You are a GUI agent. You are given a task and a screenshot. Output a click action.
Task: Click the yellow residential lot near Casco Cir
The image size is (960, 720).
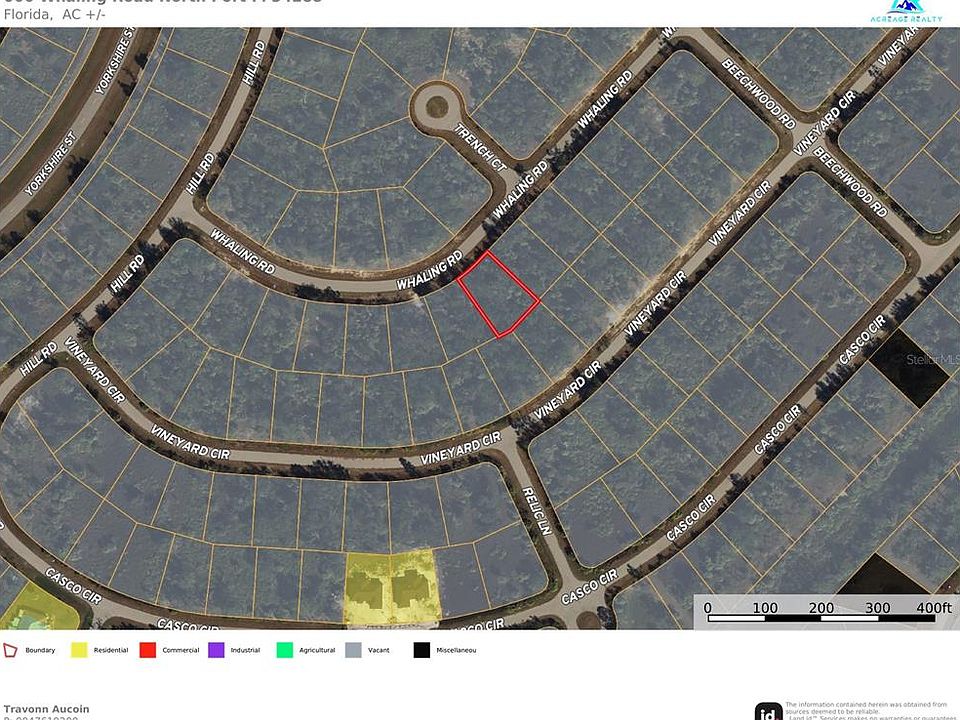[x=390, y=585]
